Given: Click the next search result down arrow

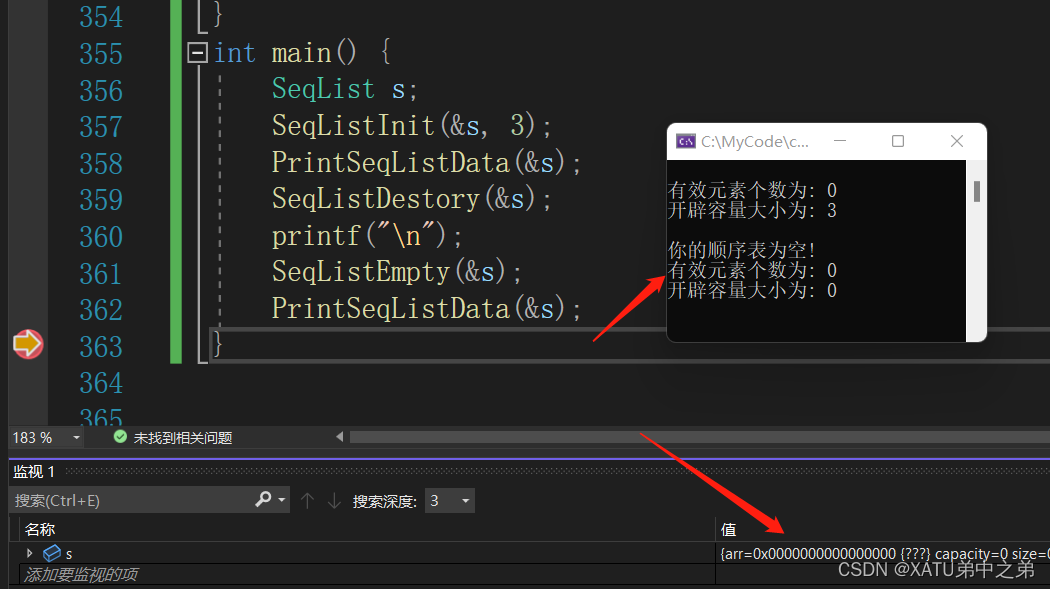Looking at the screenshot, I should (334, 501).
